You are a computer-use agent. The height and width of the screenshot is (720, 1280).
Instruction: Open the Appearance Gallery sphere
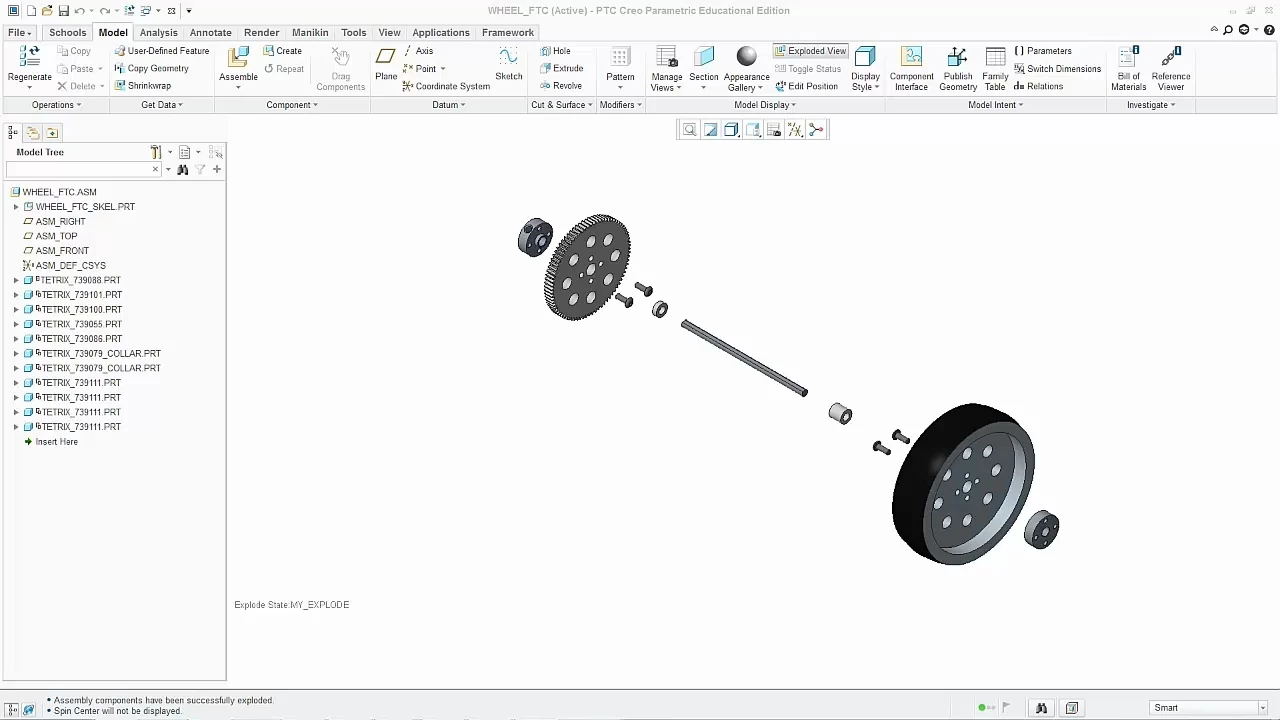[x=746, y=57]
